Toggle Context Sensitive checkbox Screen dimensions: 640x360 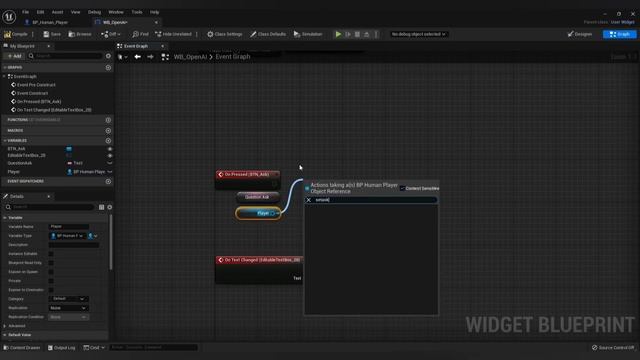point(402,188)
